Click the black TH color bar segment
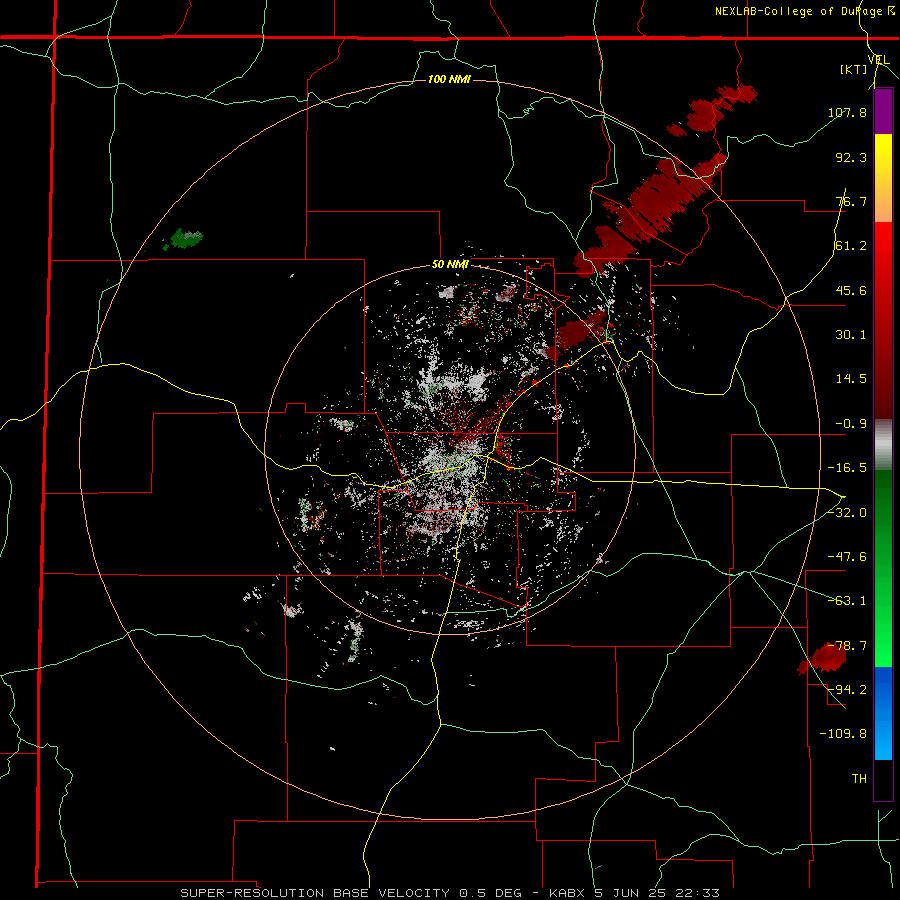The height and width of the screenshot is (900, 900). click(x=883, y=780)
